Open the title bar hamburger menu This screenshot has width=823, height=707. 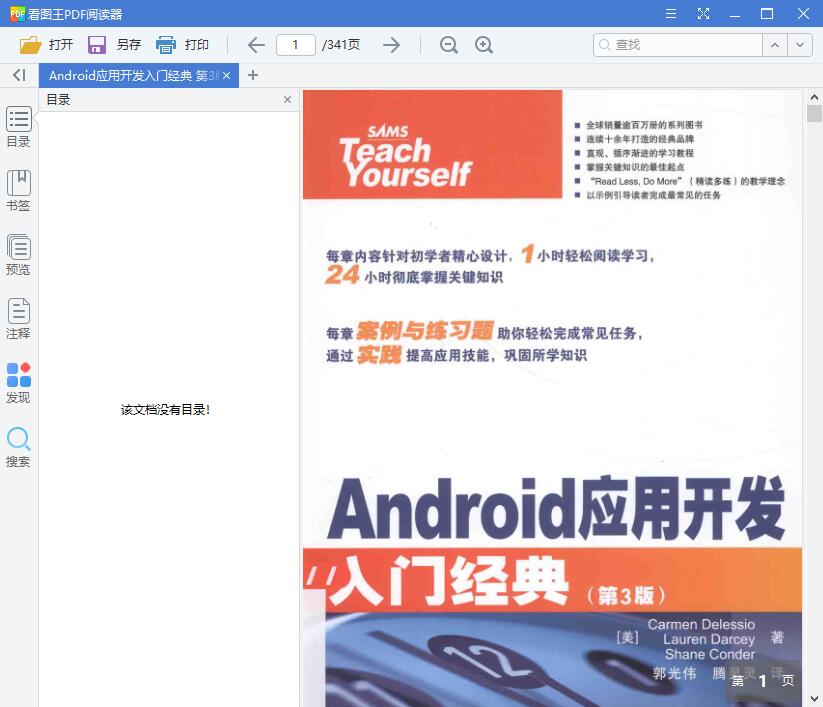(671, 14)
